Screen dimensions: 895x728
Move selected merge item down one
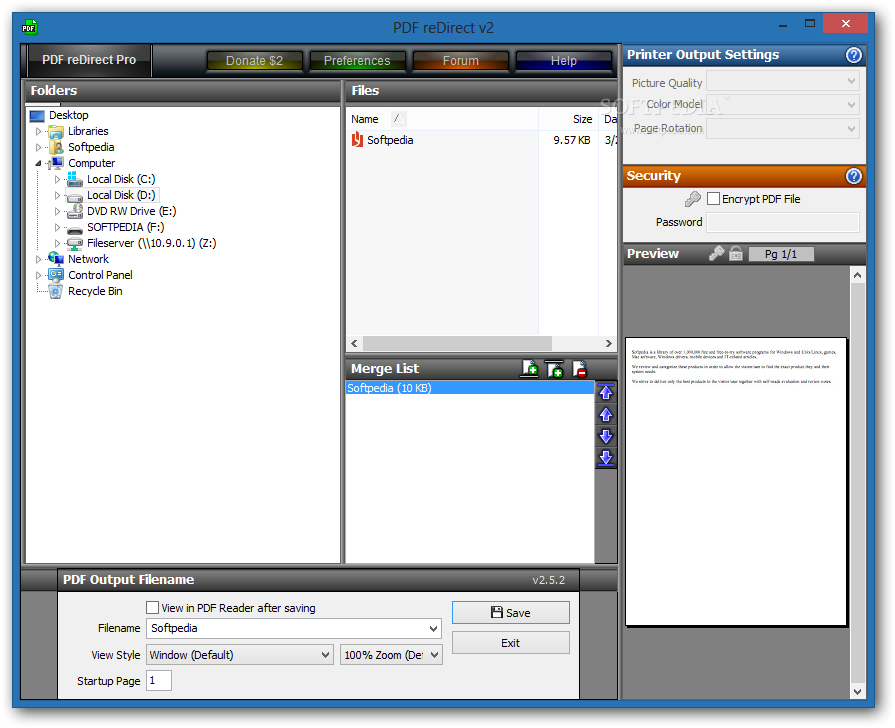[x=606, y=436]
